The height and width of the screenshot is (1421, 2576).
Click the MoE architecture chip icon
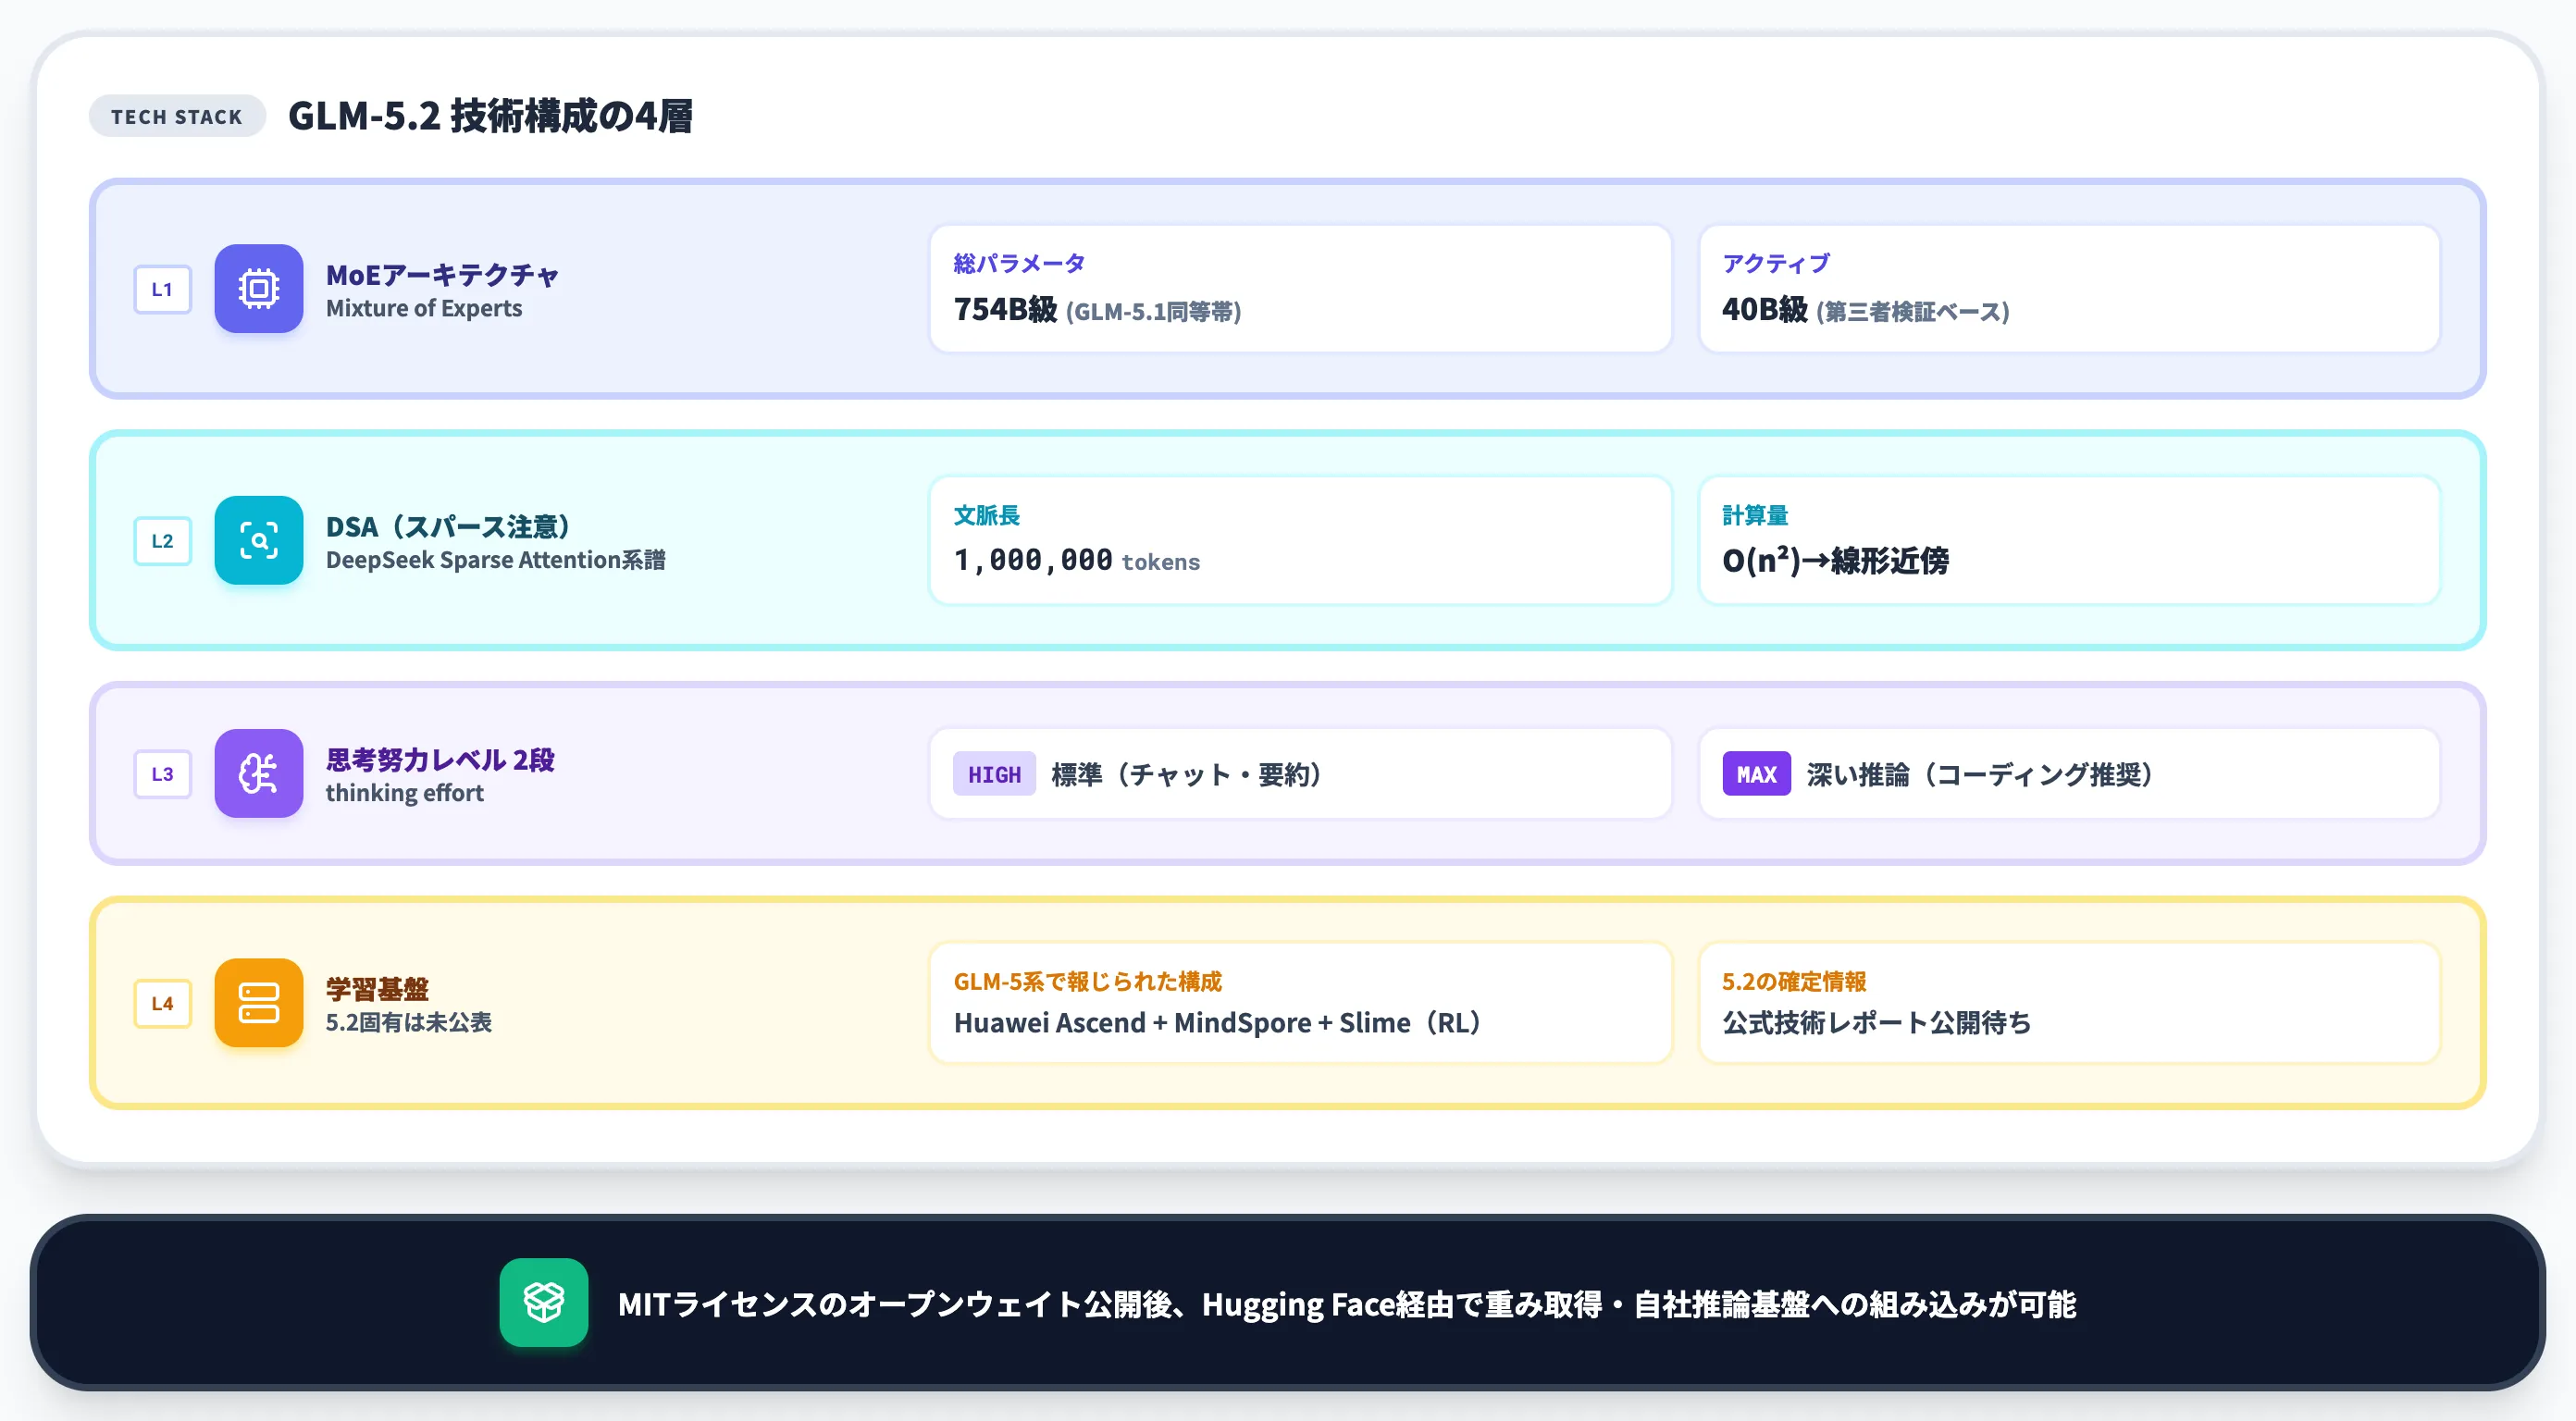pos(258,289)
